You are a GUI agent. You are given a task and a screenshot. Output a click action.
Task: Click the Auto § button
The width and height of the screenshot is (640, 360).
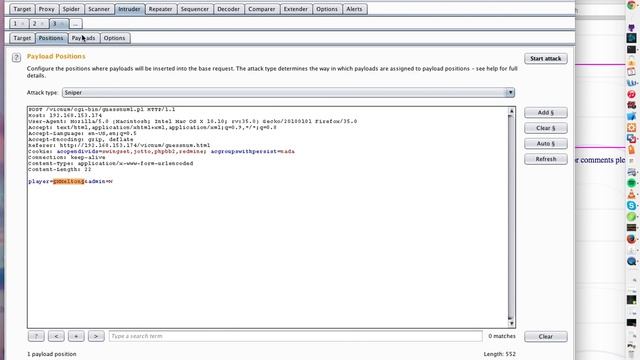[546, 143]
